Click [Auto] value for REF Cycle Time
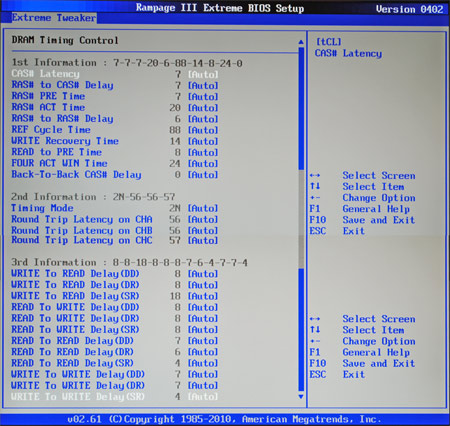 pyautogui.click(x=203, y=130)
